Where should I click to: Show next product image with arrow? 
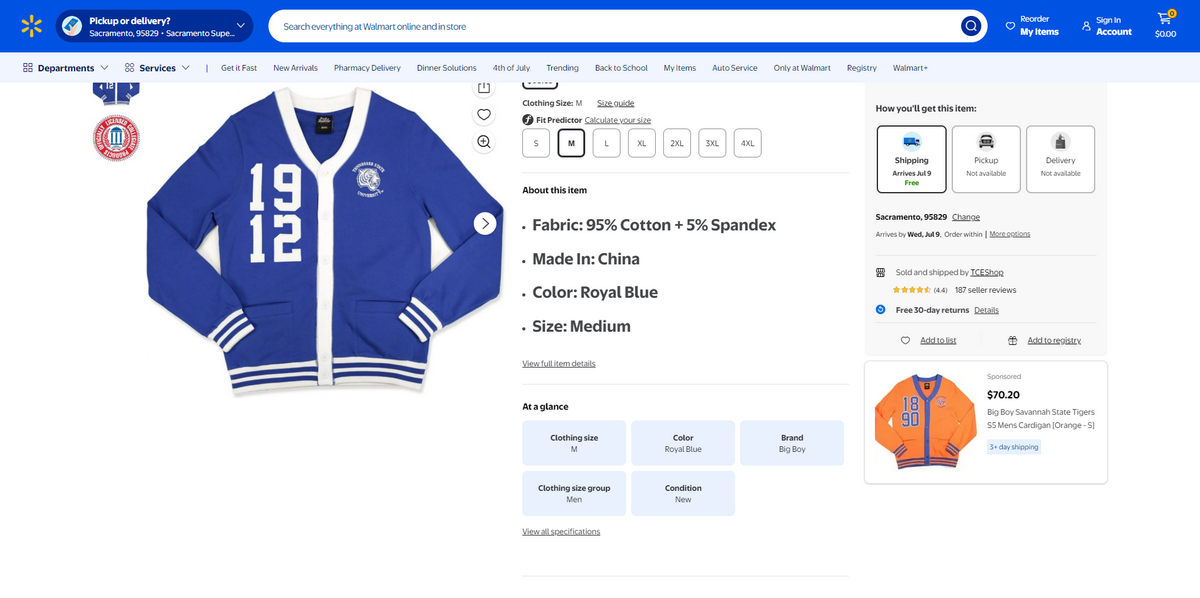tap(485, 224)
